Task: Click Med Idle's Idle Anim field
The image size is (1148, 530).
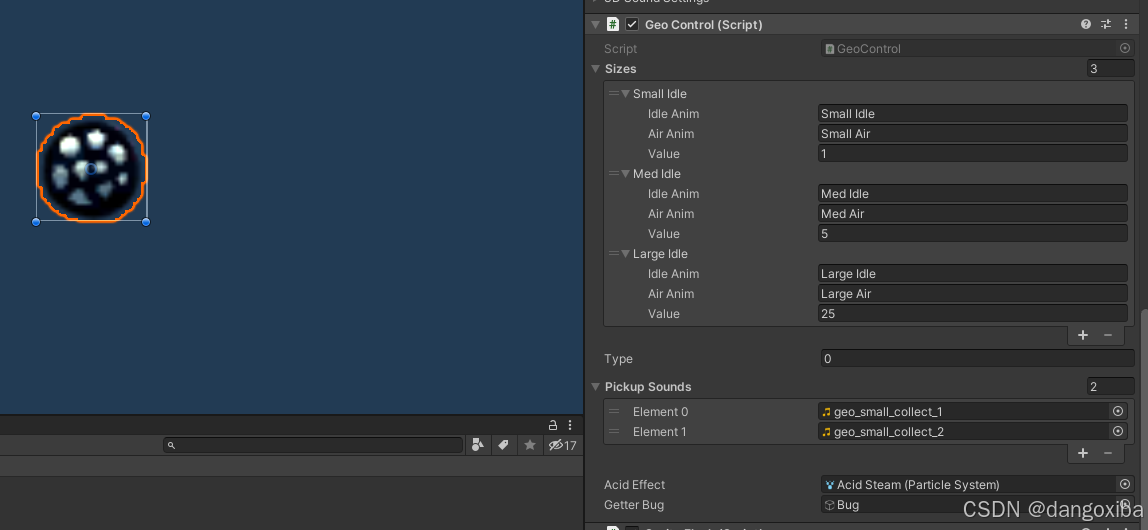Action: tap(972, 193)
